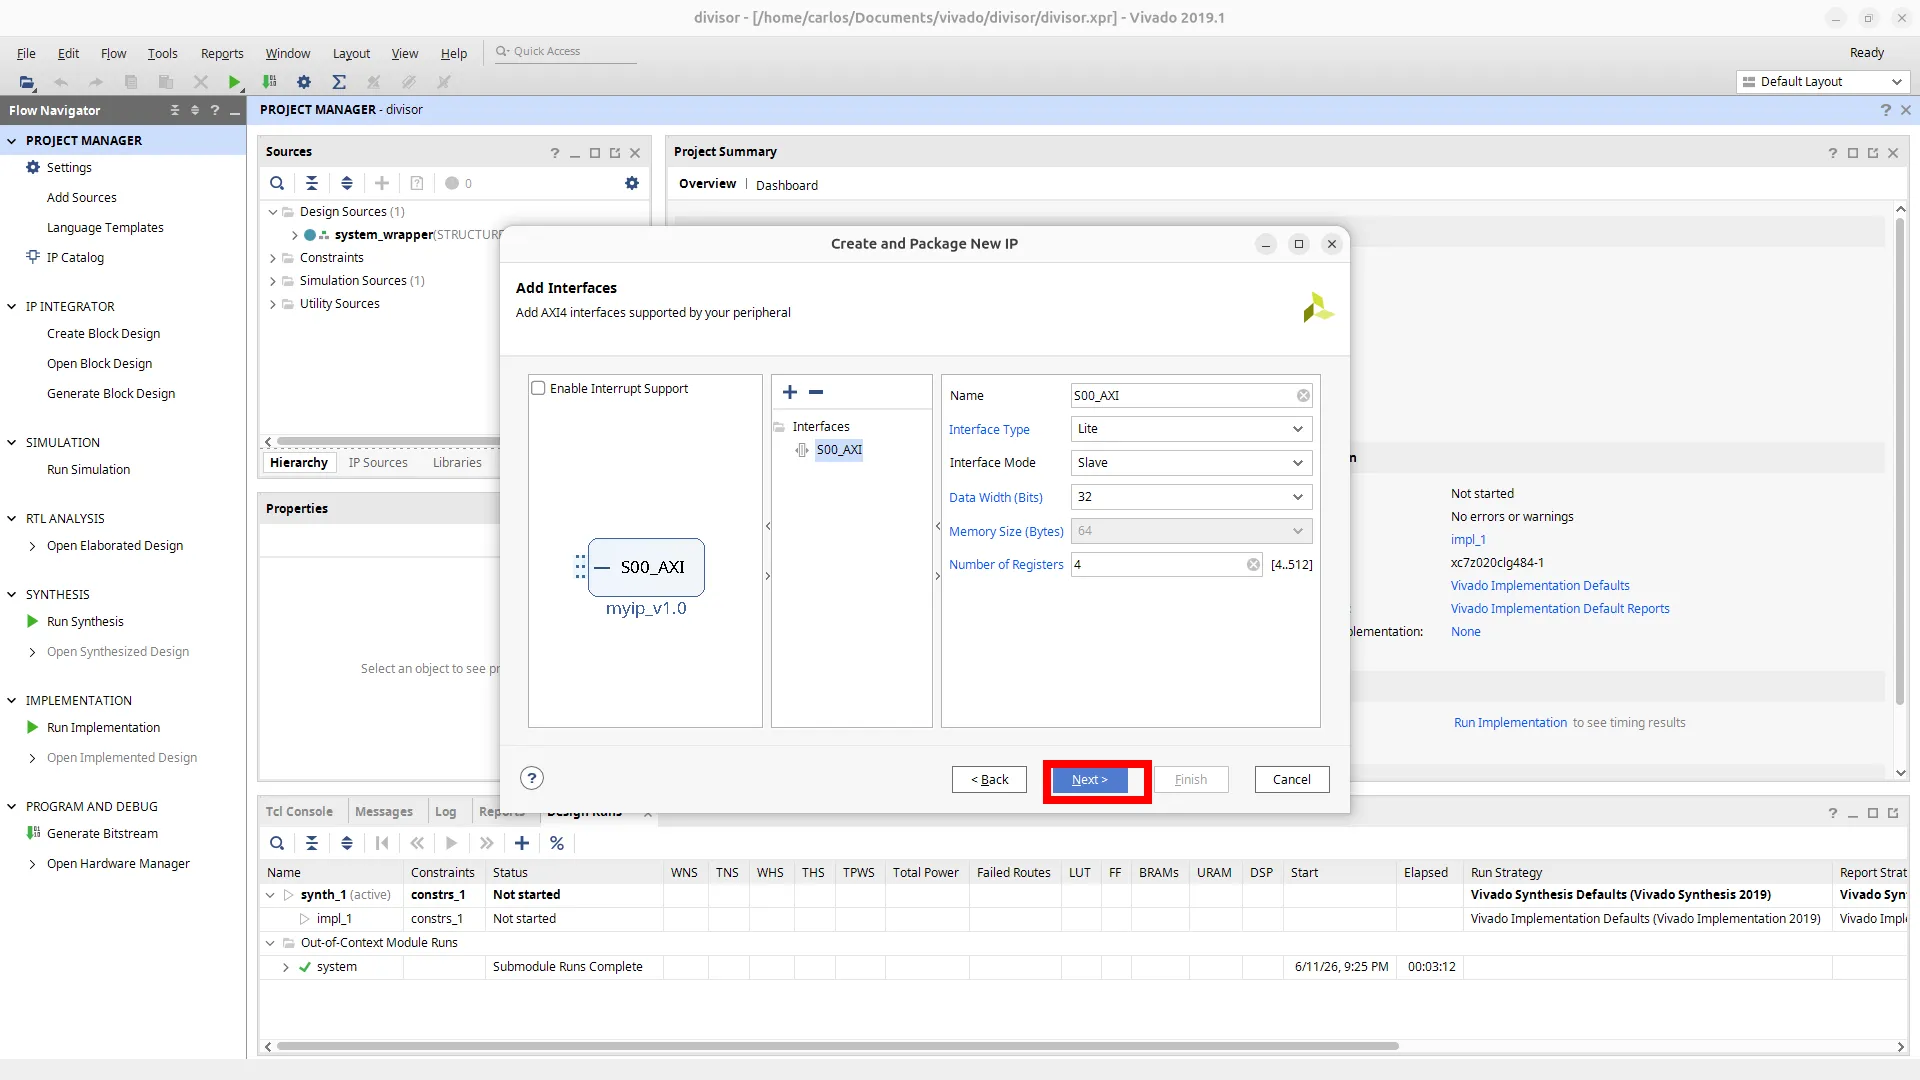This screenshot has height=1080, width=1920.
Task: Add an interface with the plus icon
Action: (790, 392)
